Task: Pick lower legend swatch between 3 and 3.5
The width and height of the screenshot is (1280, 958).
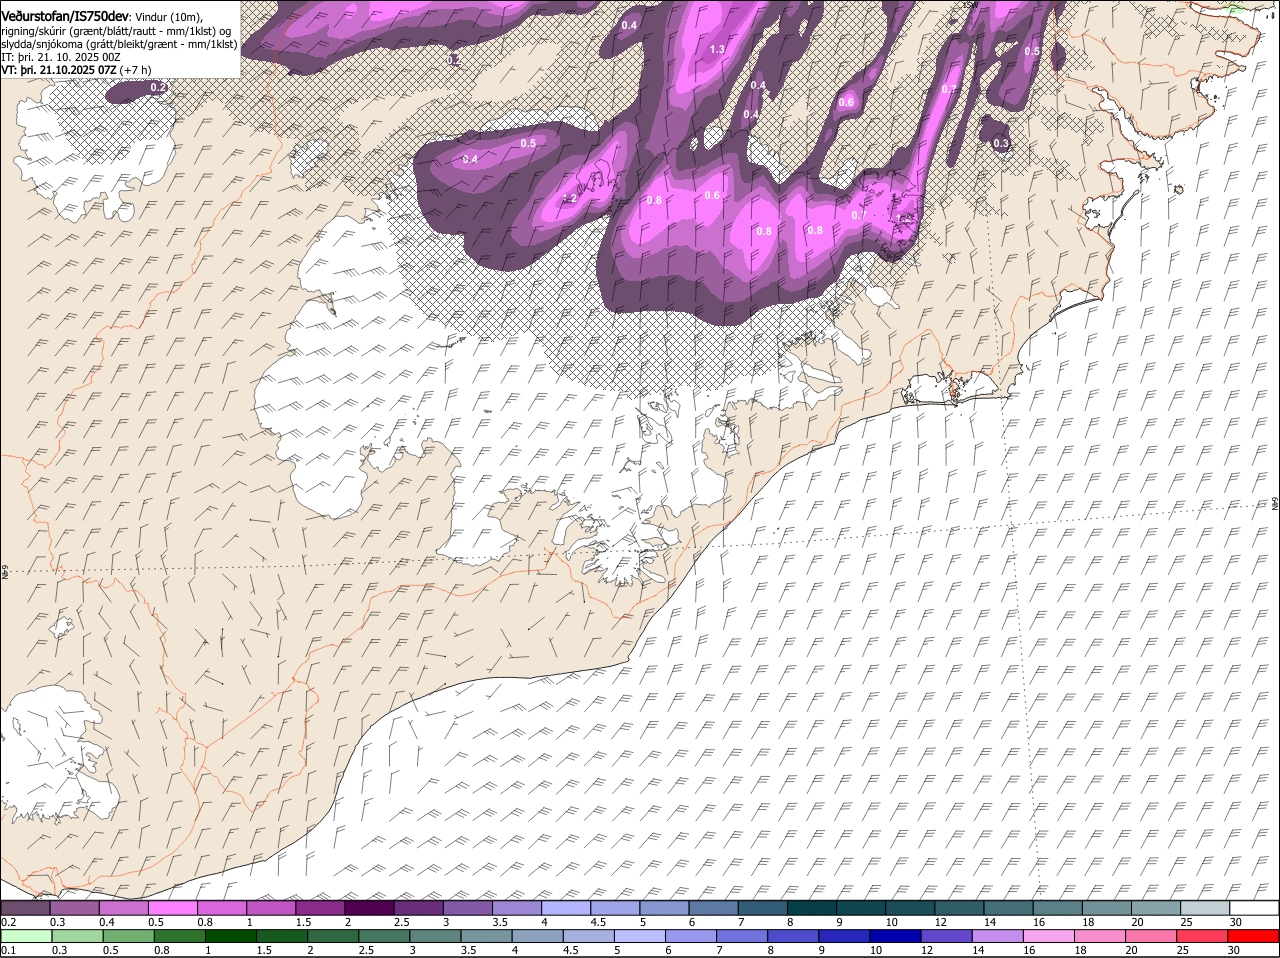Action: click(x=436, y=937)
